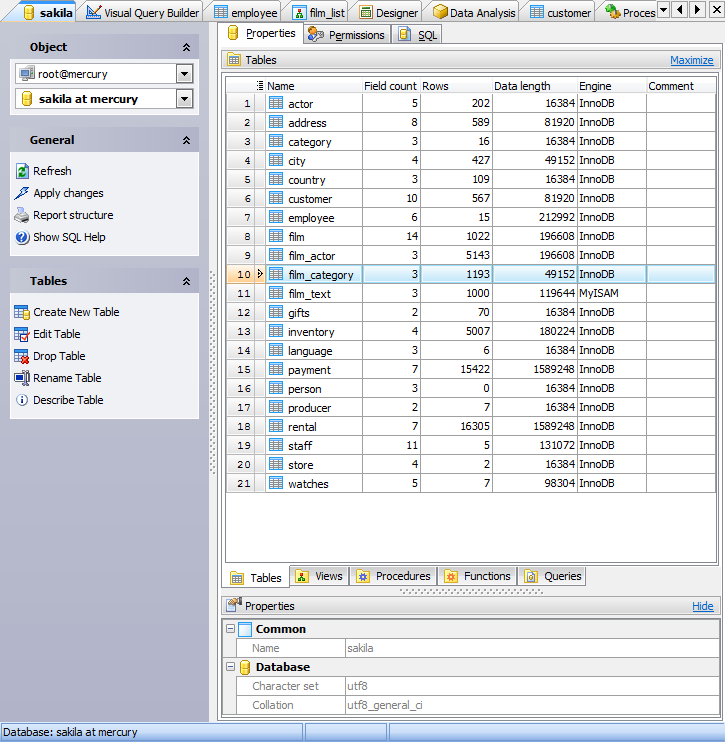The height and width of the screenshot is (742, 725).
Task: Click the Data length column header
Action: tap(535, 86)
